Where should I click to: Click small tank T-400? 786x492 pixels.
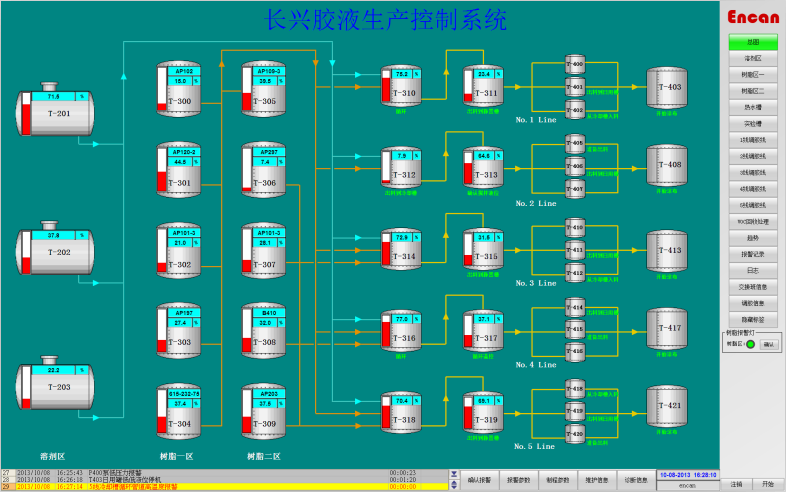point(575,64)
